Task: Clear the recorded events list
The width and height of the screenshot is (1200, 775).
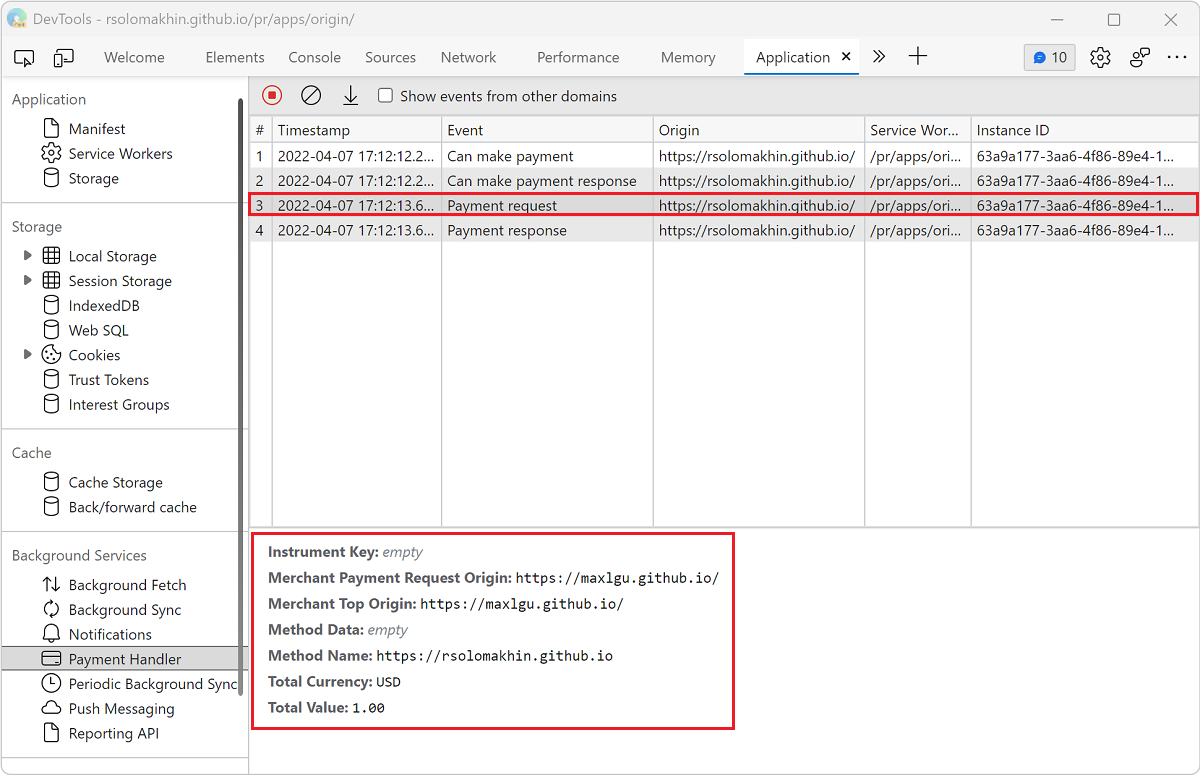Action: tap(311, 95)
